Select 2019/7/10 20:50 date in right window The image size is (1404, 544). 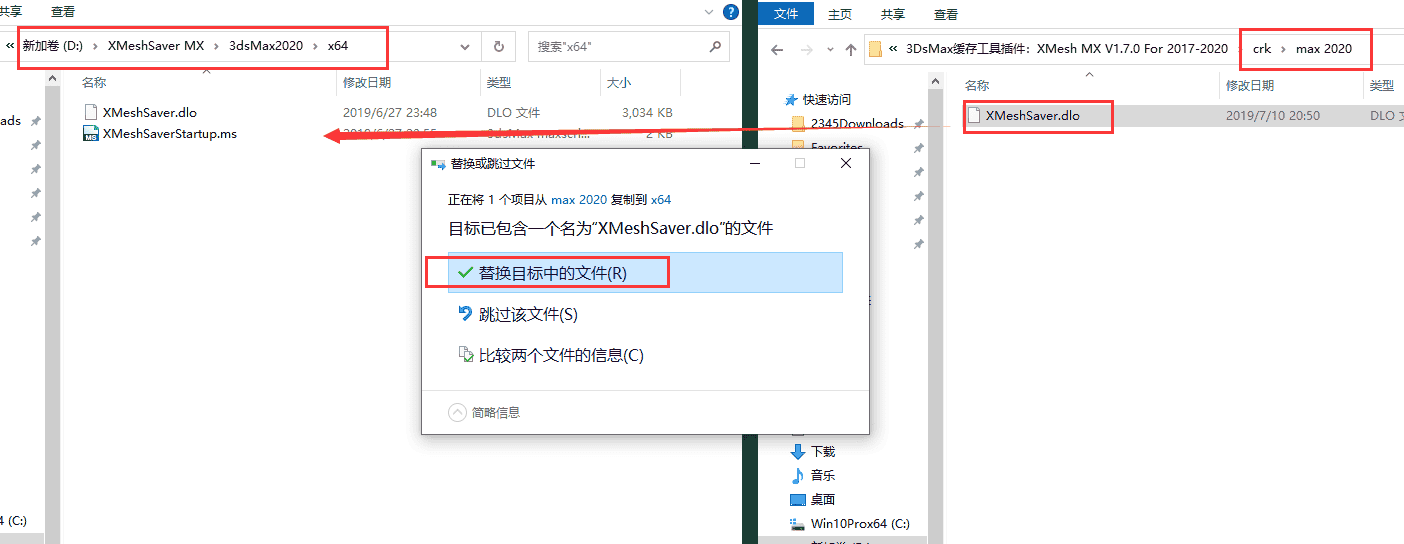coord(1273,115)
